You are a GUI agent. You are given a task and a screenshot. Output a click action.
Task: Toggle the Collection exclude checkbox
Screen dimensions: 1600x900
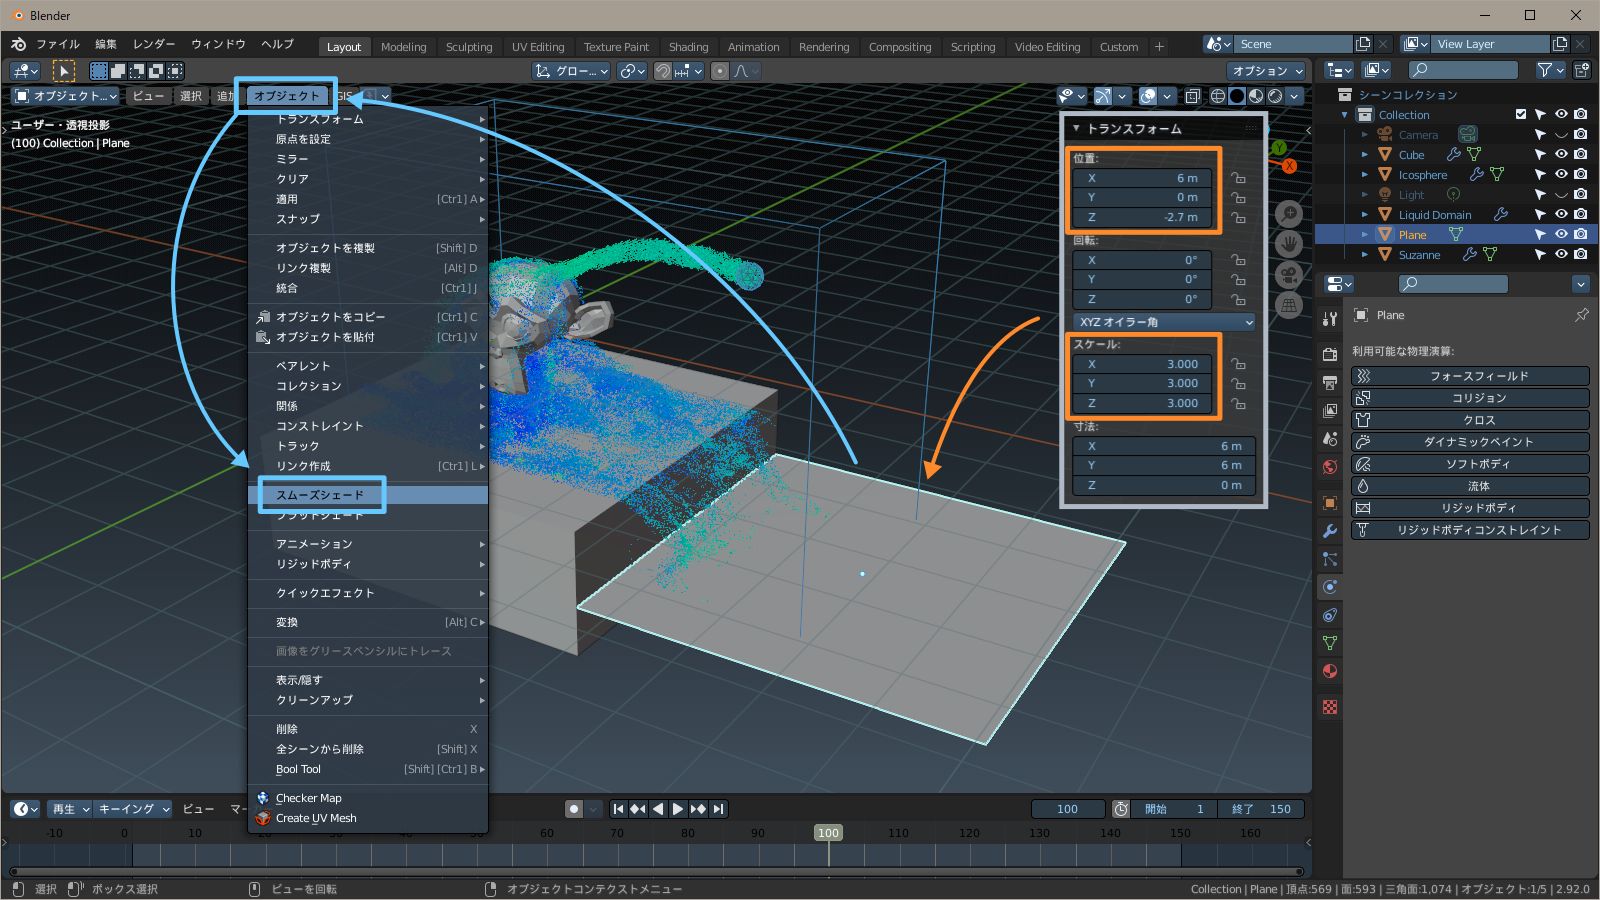coord(1521,114)
